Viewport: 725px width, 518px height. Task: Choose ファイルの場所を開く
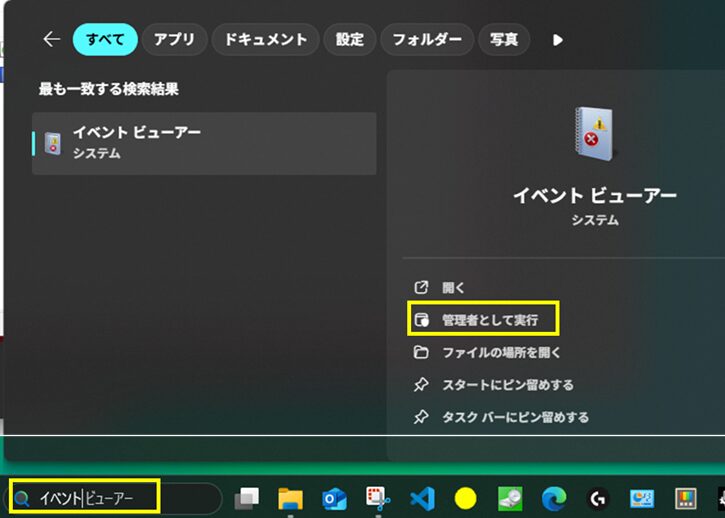pos(501,352)
